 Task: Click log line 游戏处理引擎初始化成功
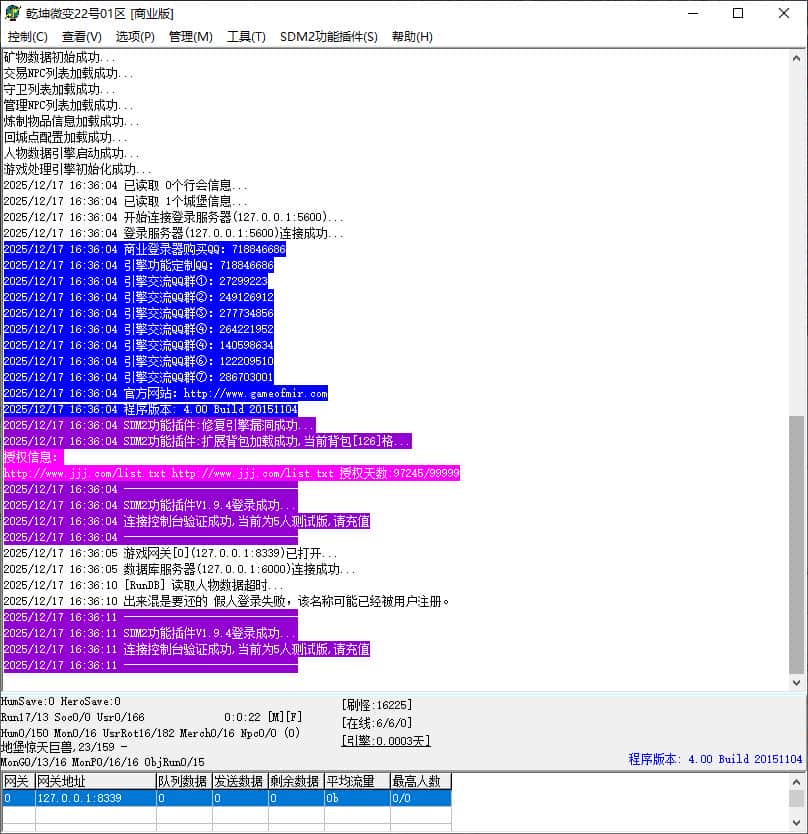[x=77, y=169]
